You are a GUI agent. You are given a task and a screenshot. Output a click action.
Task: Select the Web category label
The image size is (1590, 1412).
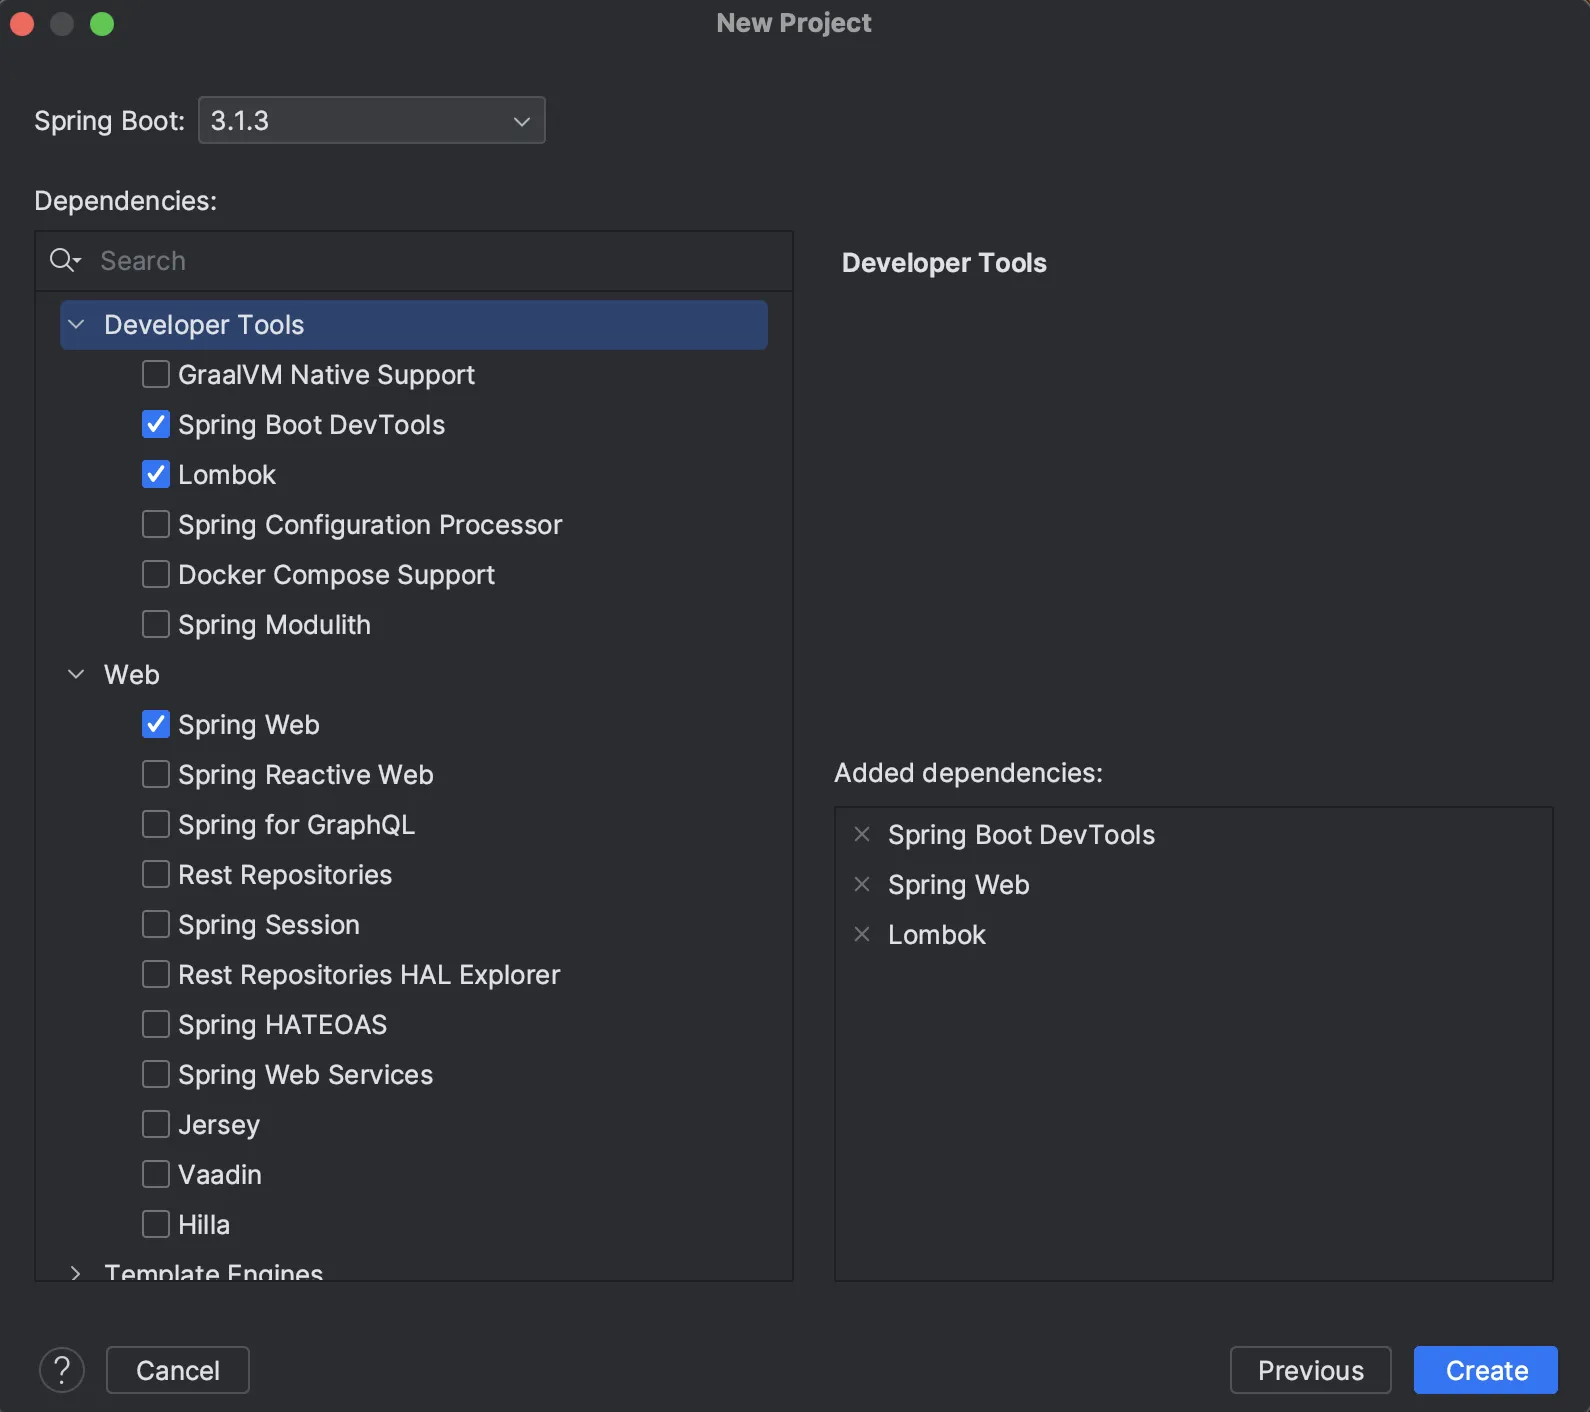pos(132,675)
